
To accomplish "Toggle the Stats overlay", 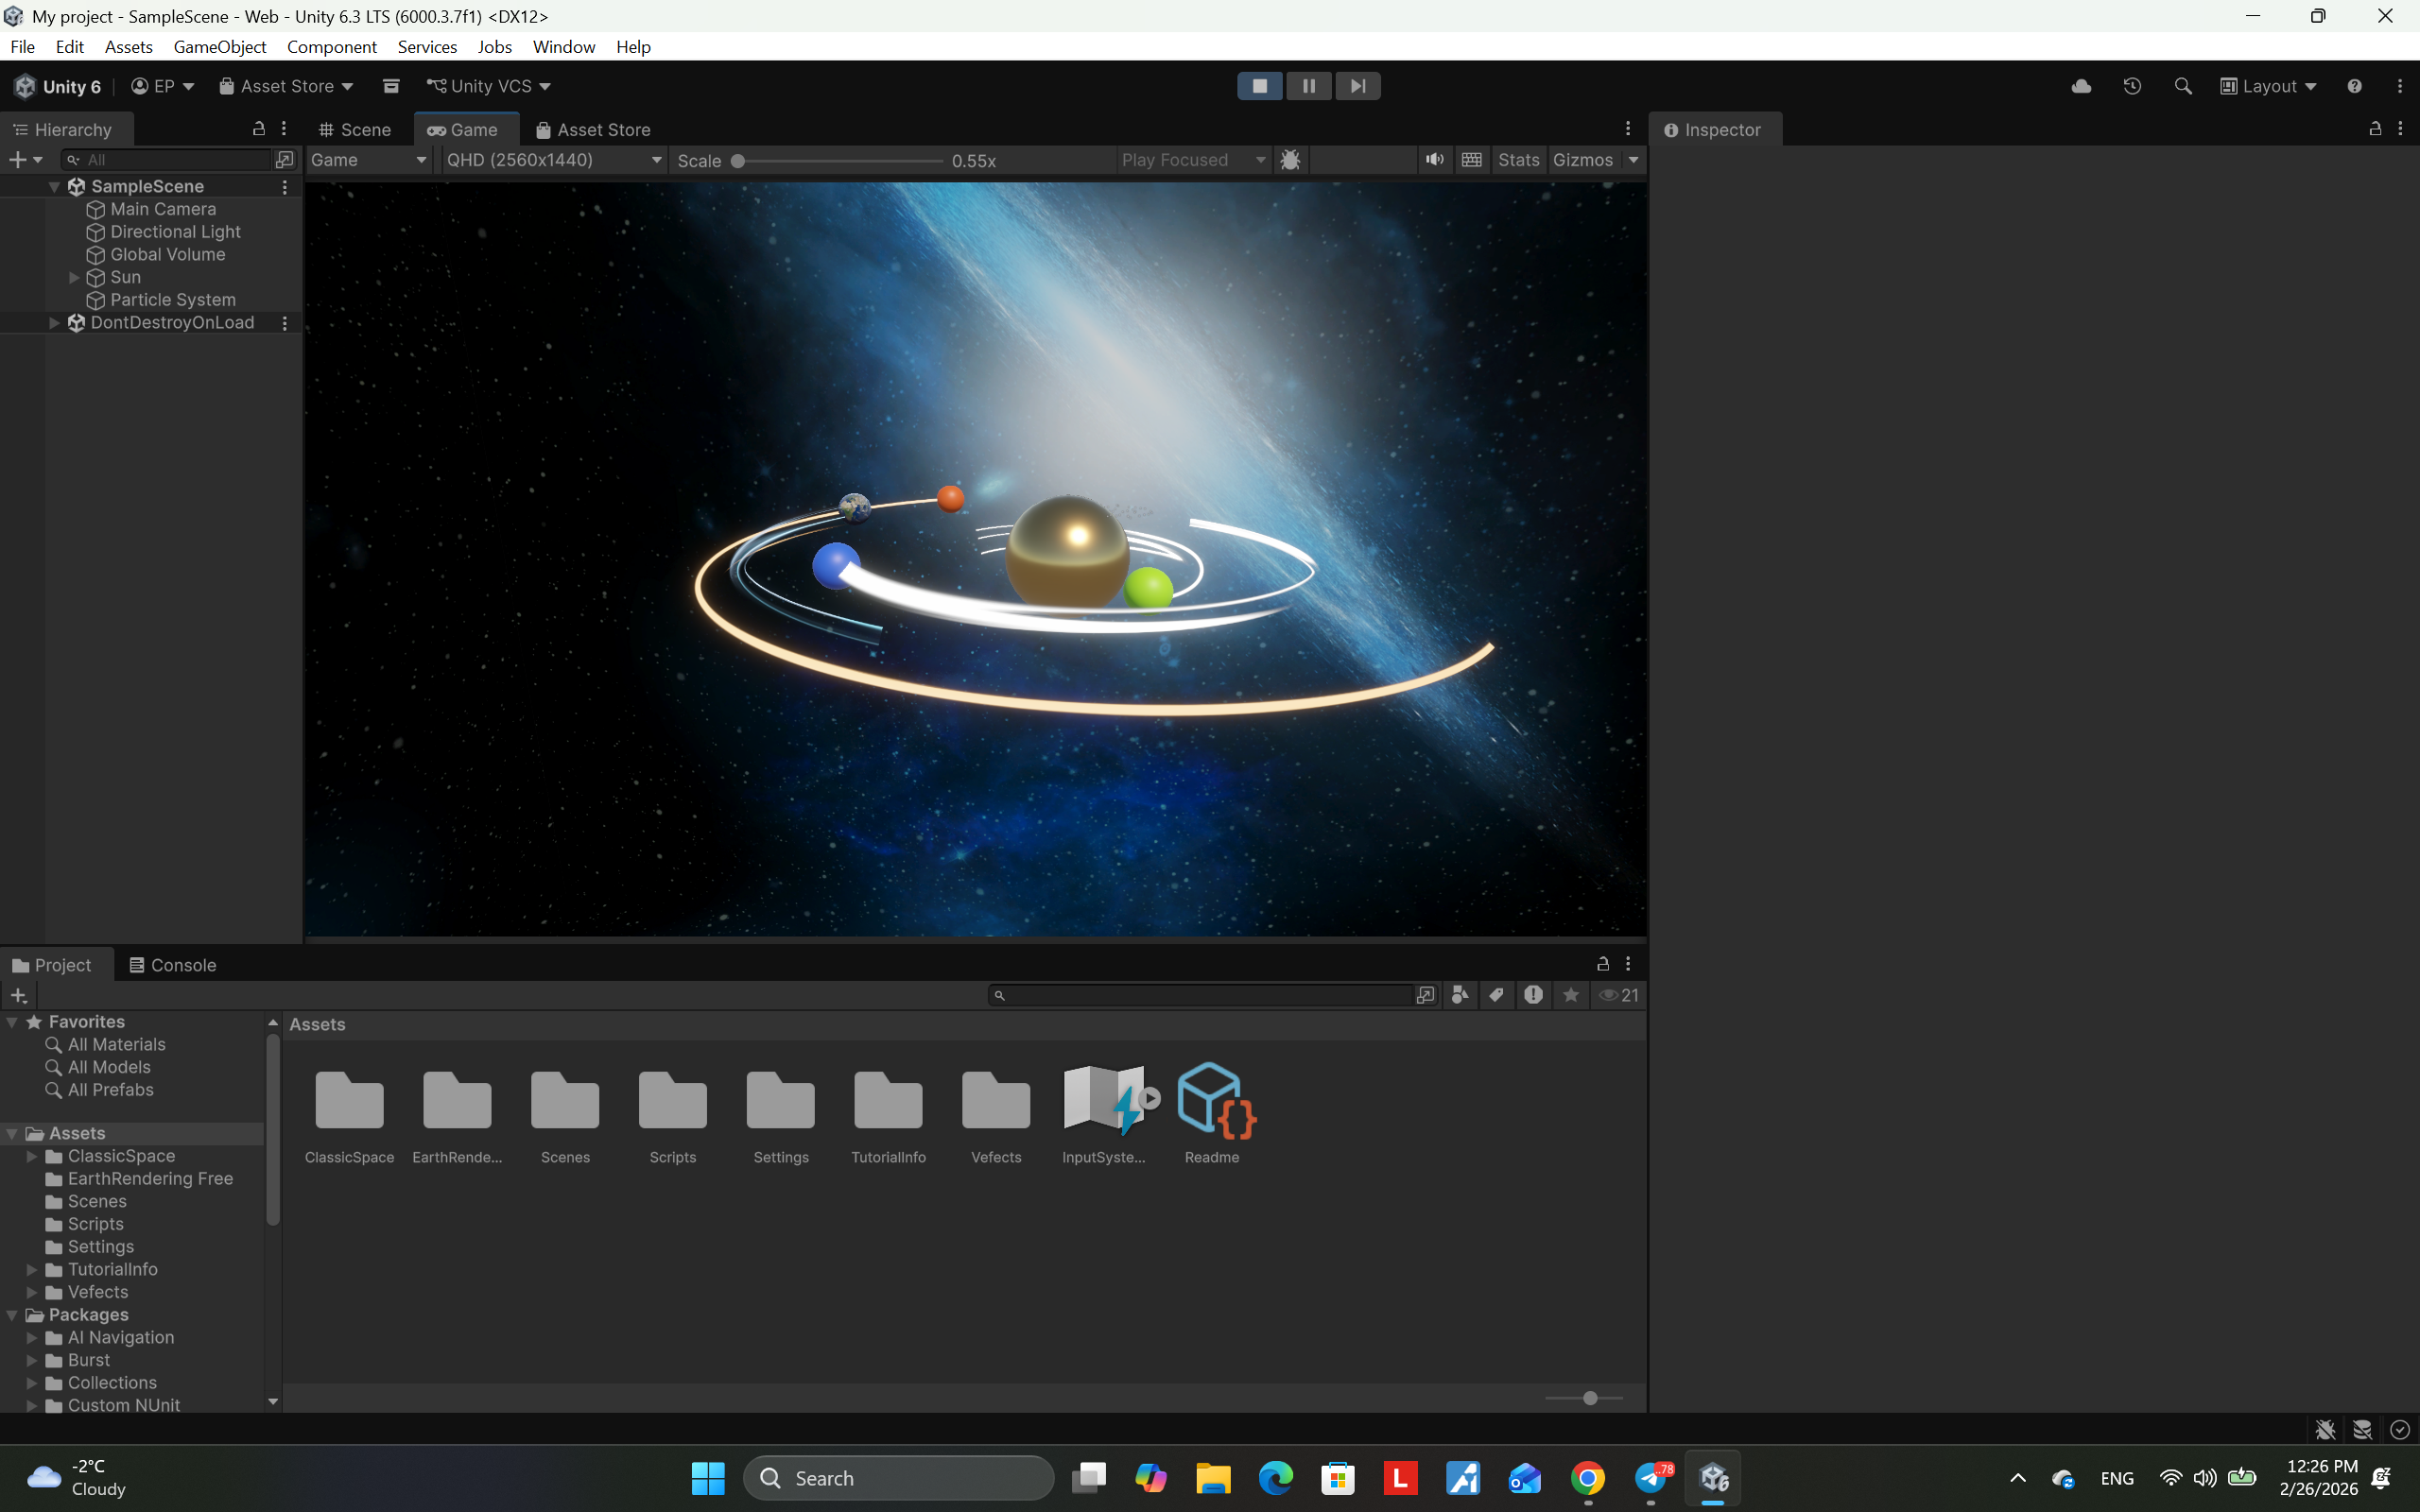I will point(1518,160).
